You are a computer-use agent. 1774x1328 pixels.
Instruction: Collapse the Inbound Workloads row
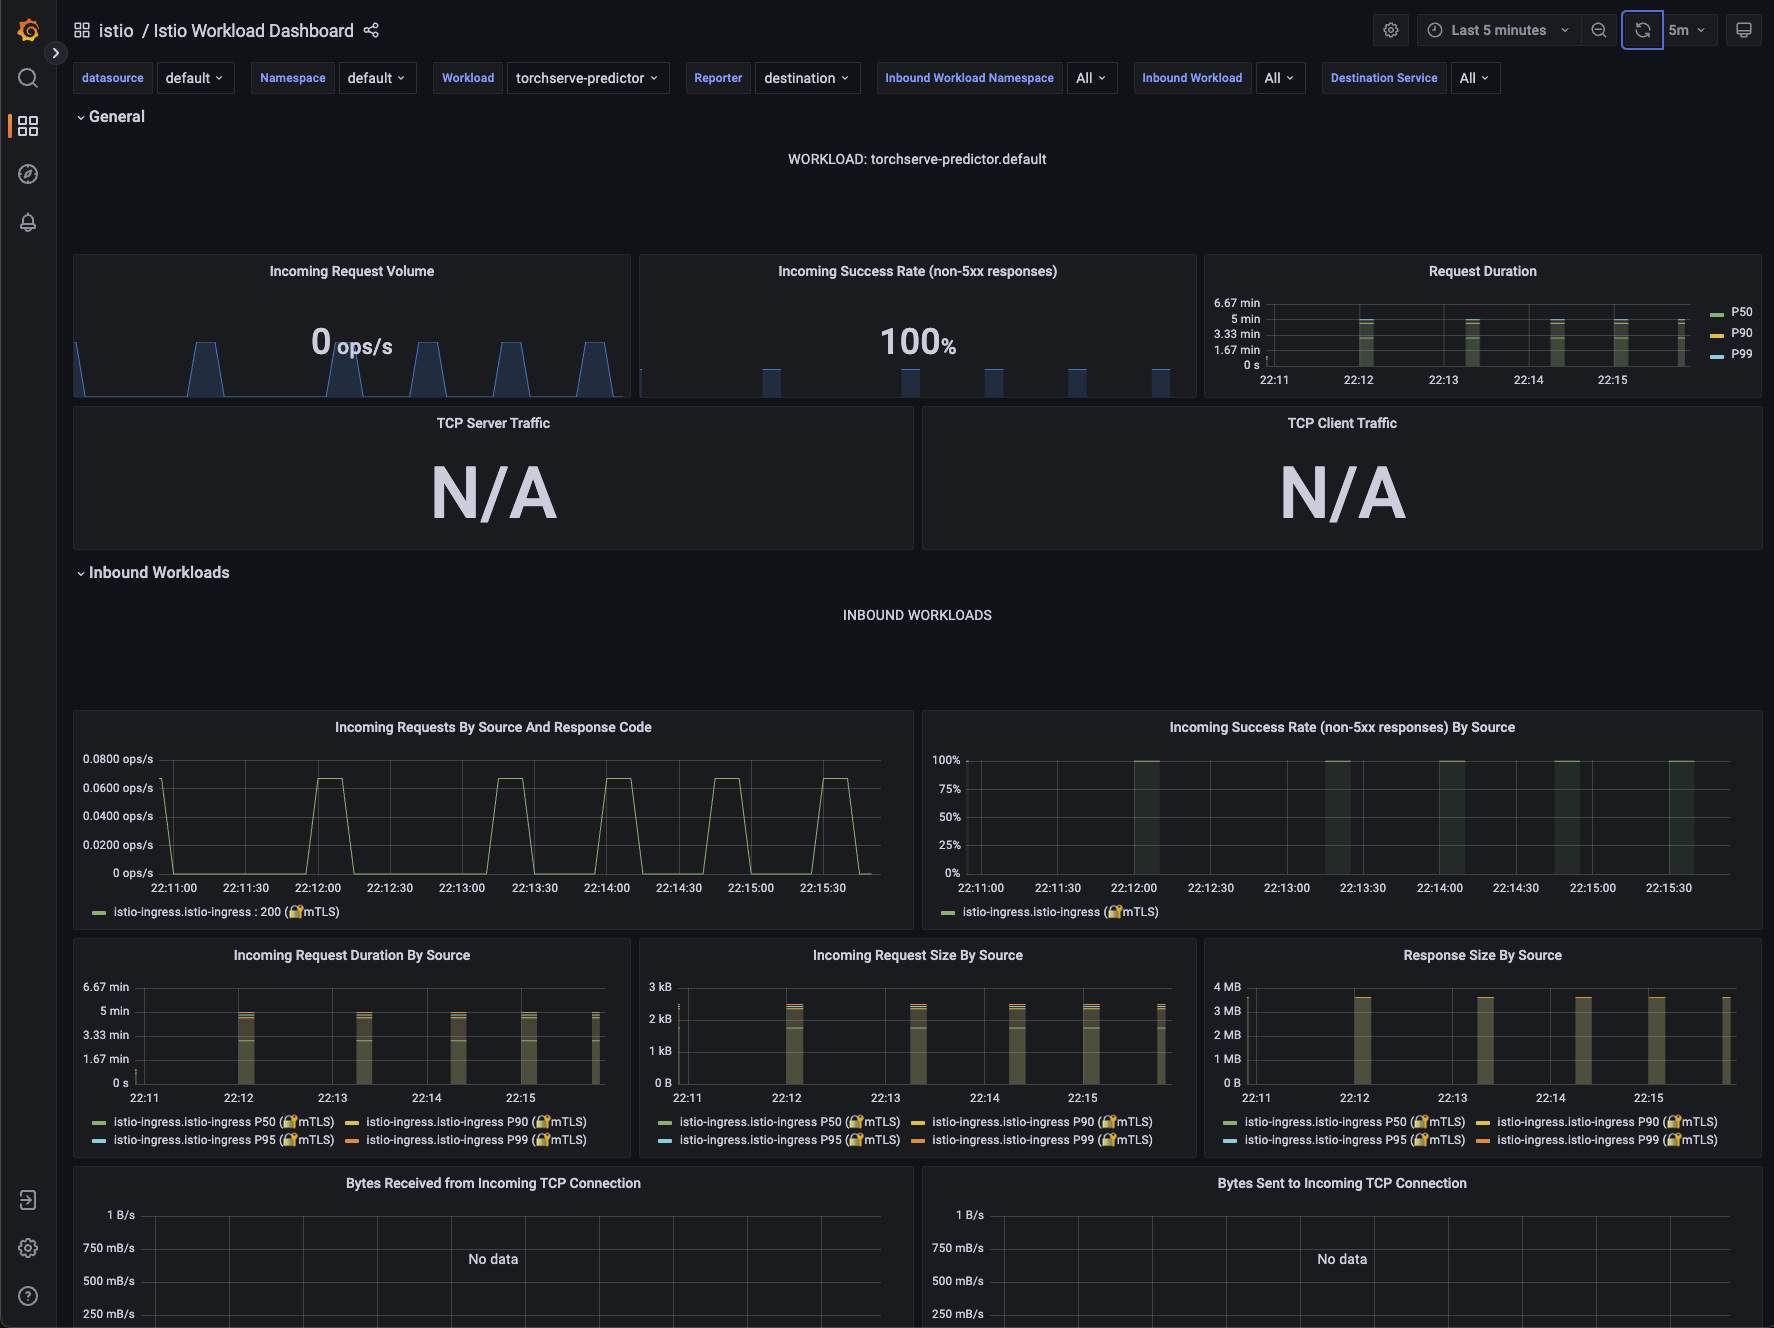[x=158, y=573]
